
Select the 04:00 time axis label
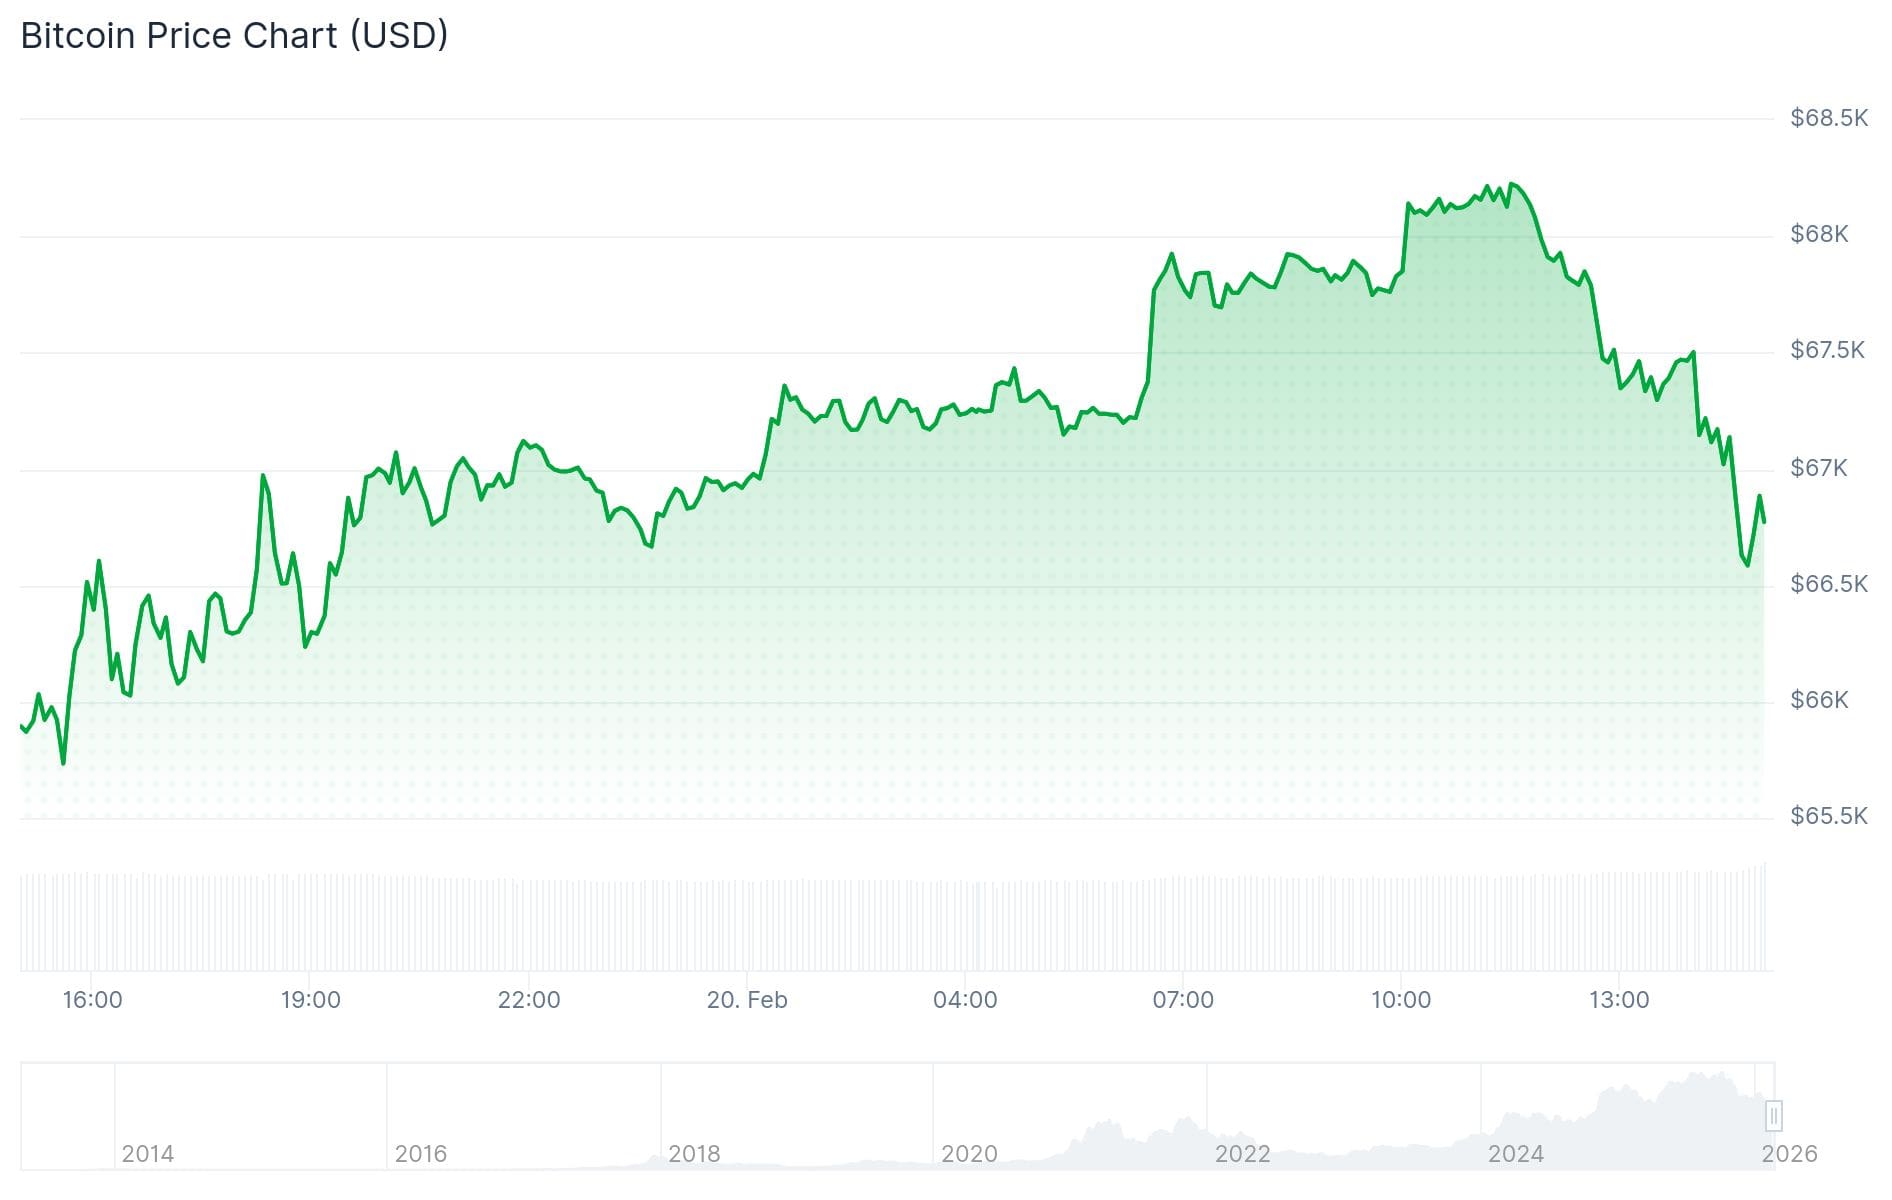pyautogui.click(x=965, y=1000)
